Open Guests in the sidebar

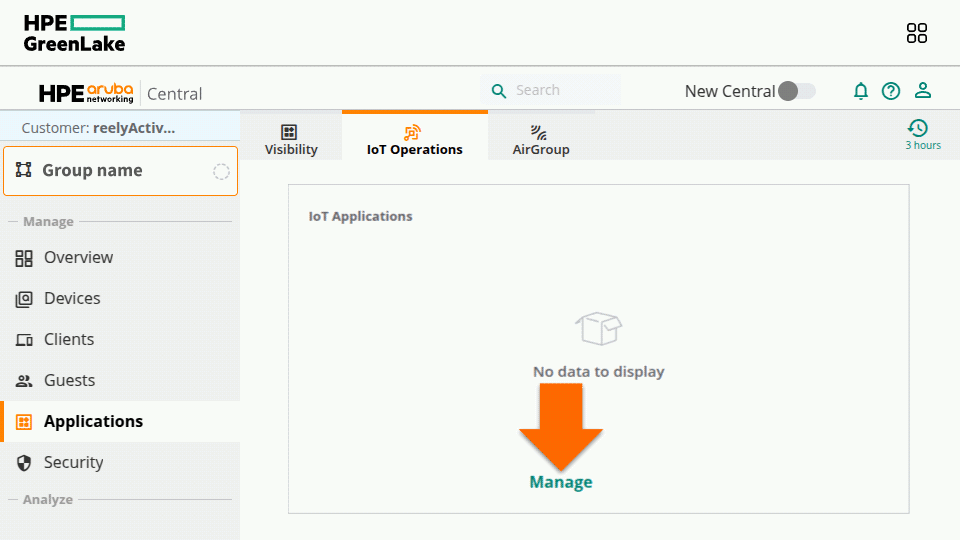coord(120,381)
